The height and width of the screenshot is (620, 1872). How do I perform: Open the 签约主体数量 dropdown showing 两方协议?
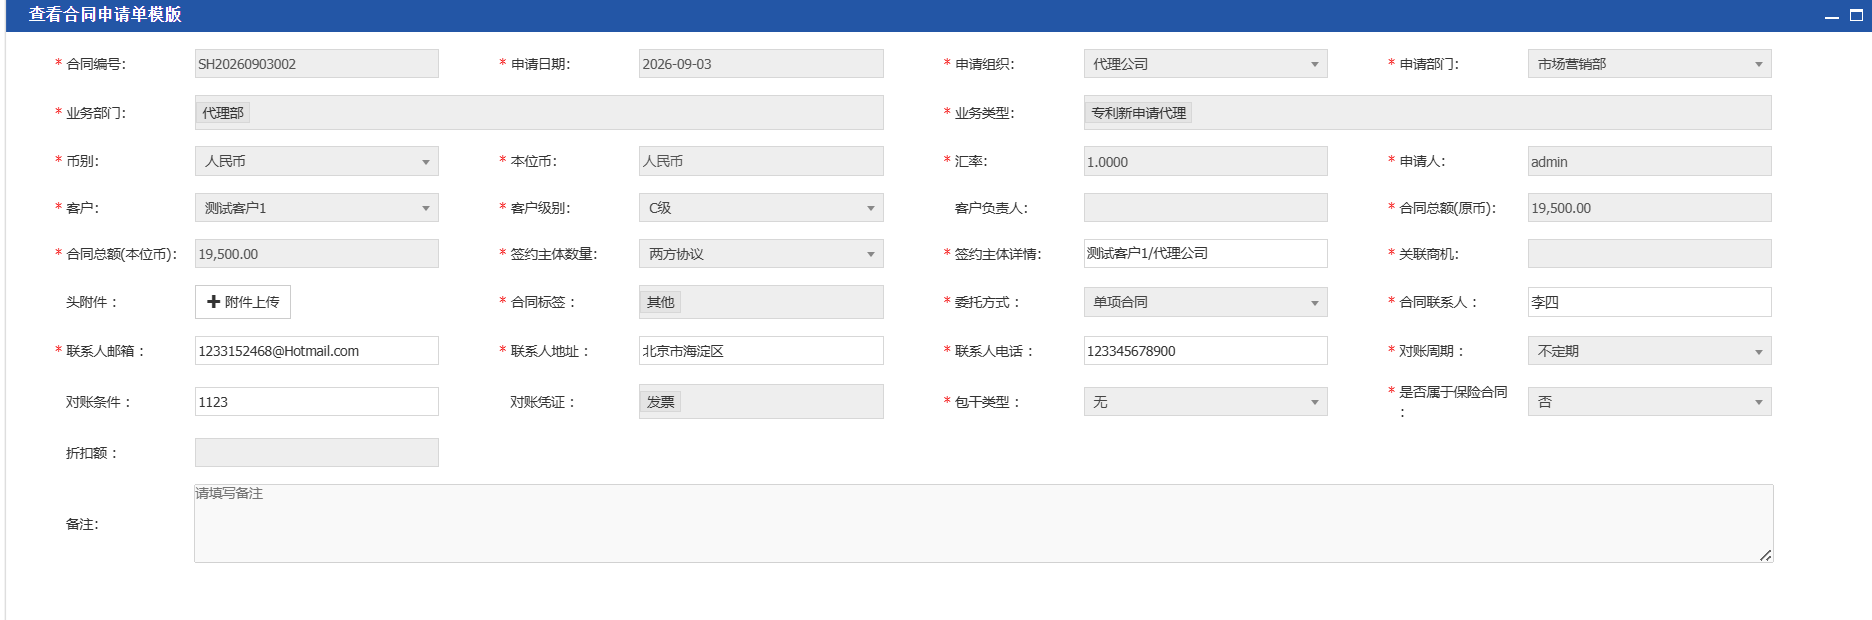[x=760, y=254]
